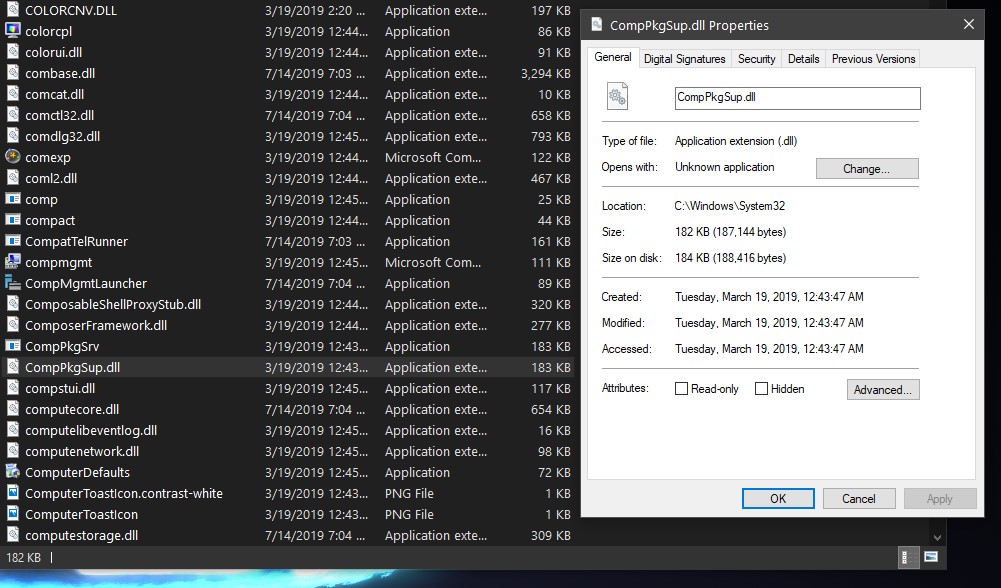Open the Previous Versions tab
Image resolution: width=1001 pixels, height=588 pixels.
[x=873, y=59]
